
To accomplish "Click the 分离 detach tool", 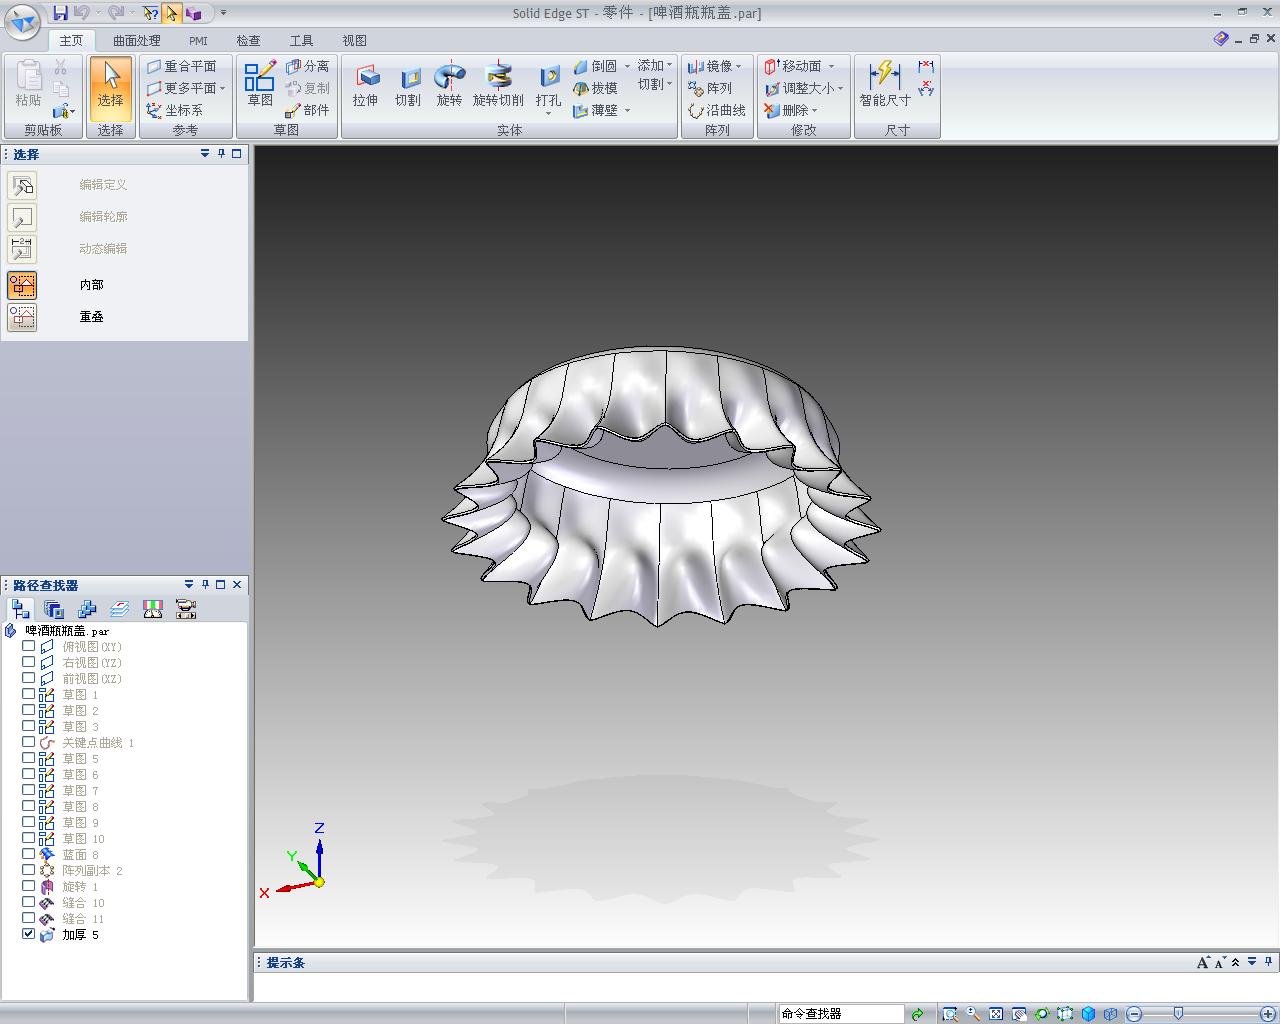I will click(x=307, y=66).
